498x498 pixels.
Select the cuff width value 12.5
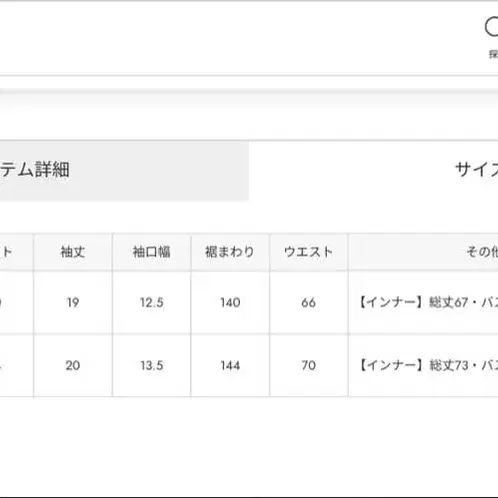click(152, 303)
